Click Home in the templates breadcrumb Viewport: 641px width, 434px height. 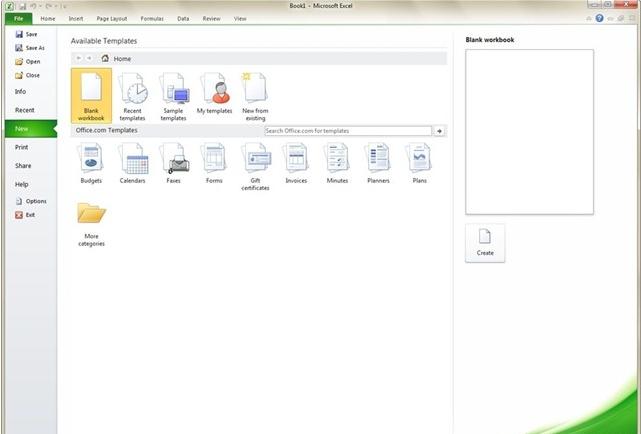click(122, 59)
